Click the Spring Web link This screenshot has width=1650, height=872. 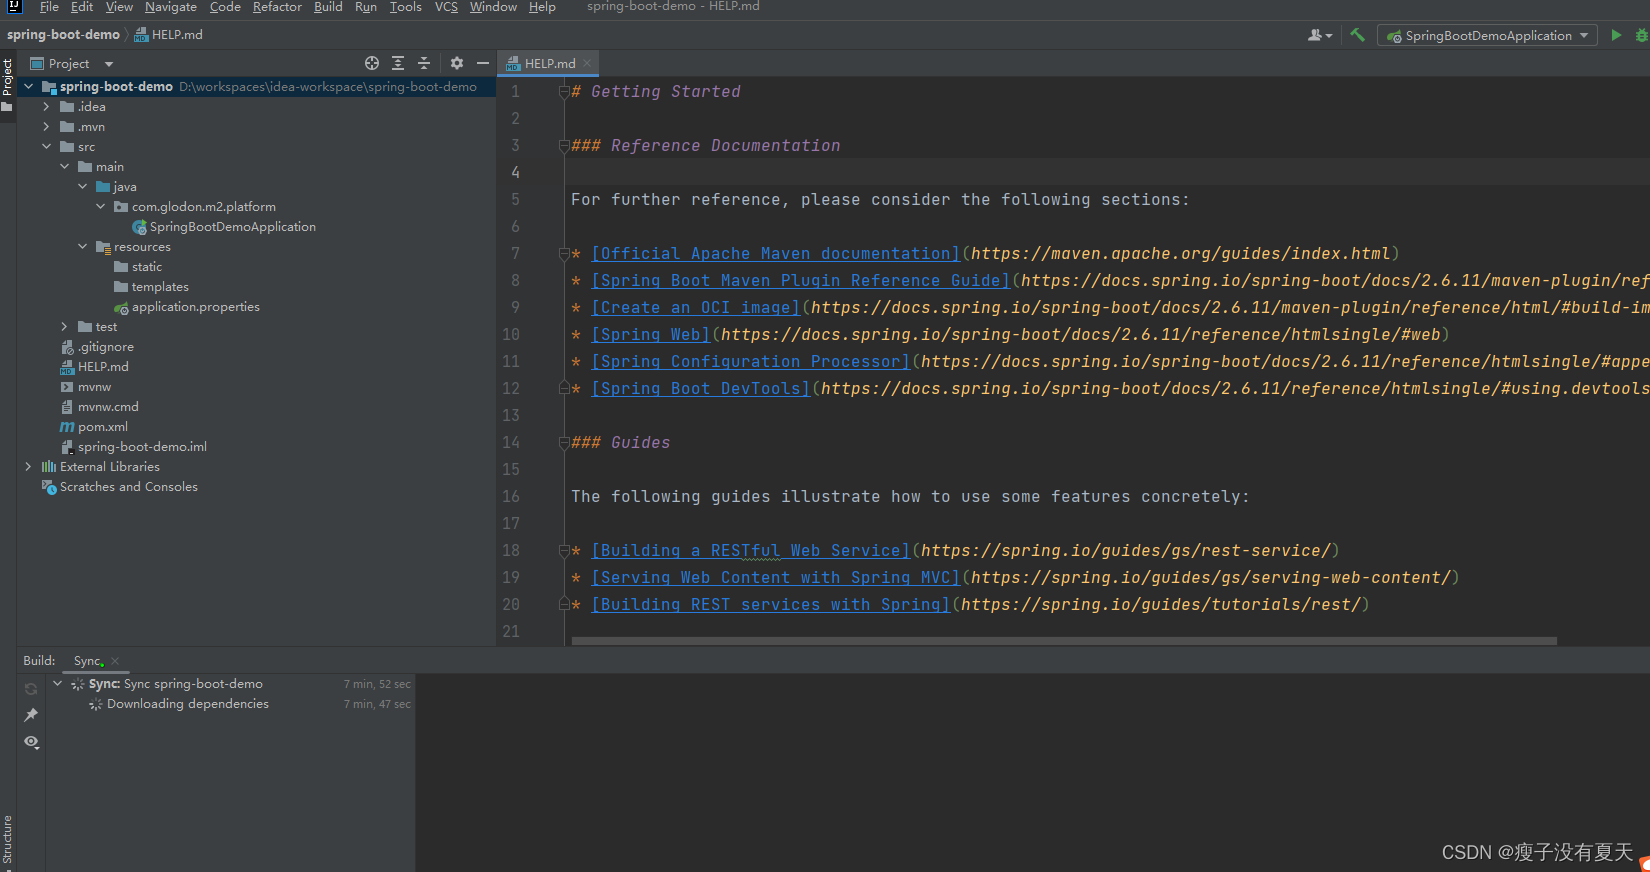(x=650, y=335)
